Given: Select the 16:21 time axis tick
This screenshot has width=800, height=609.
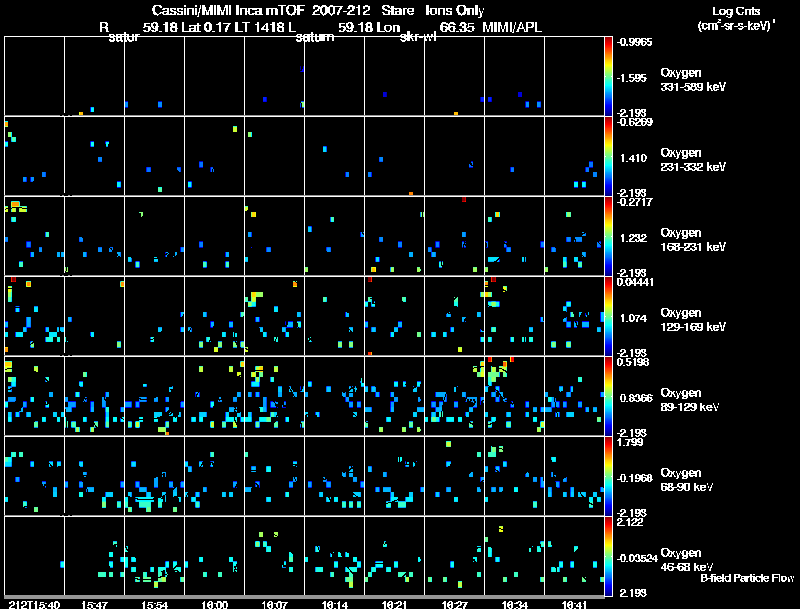Looking at the screenshot, I should 394,604.
